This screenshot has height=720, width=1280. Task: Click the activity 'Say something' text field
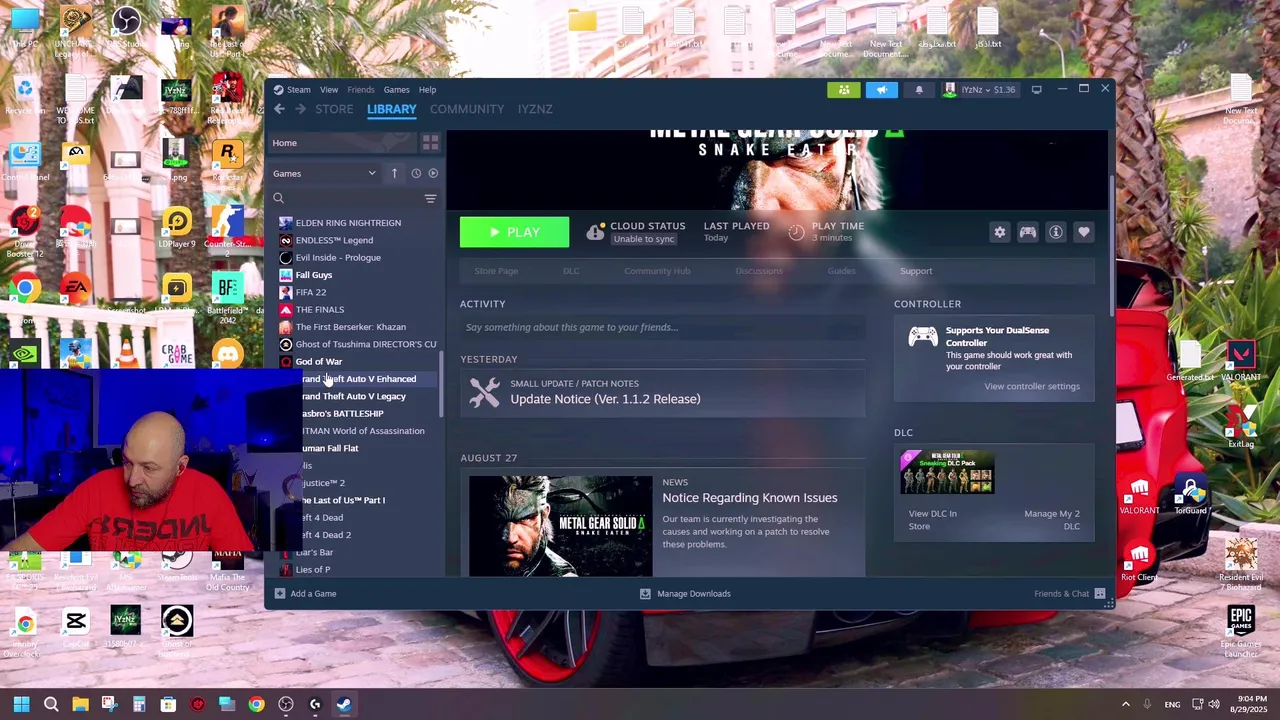662,327
